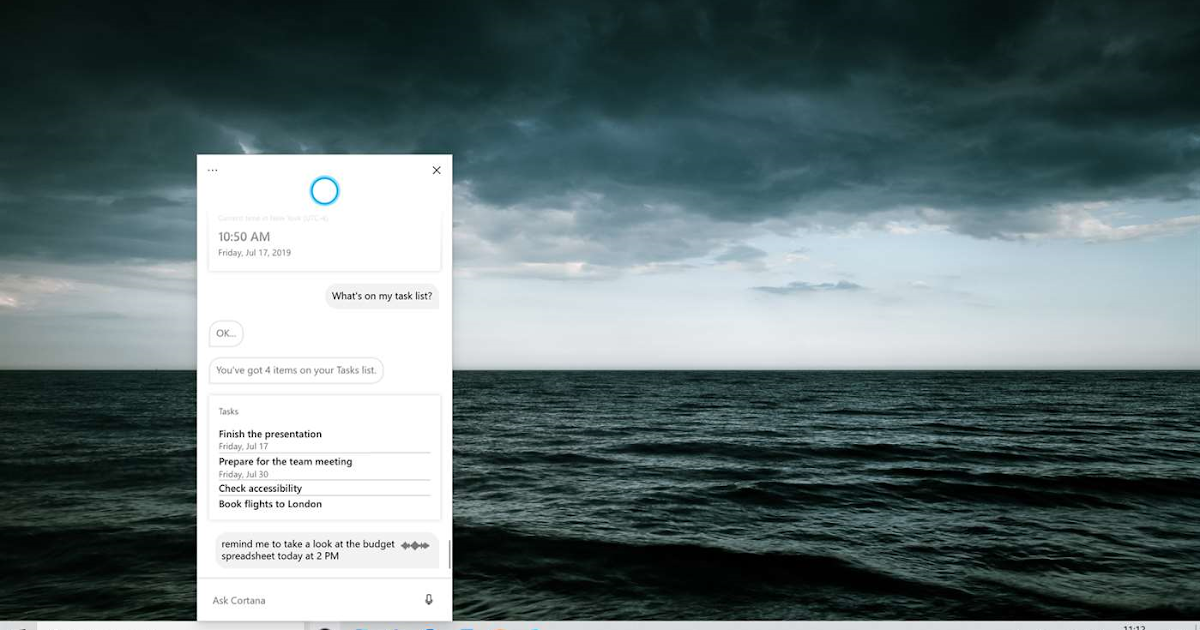The width and height of the screenshot is (1200, 630).
Task: Click the "What's on my task list?" bubble
Action: [x=382, y=297]
